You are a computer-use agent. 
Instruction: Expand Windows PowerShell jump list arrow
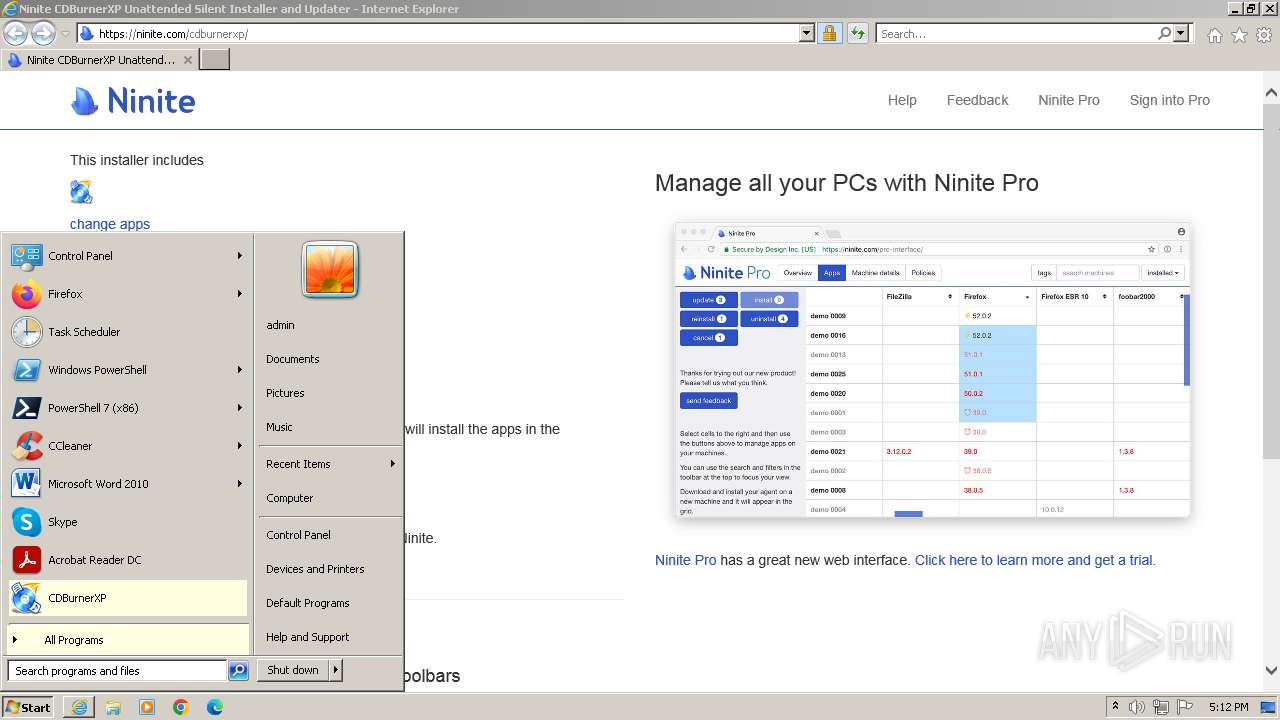pos(240,370)
